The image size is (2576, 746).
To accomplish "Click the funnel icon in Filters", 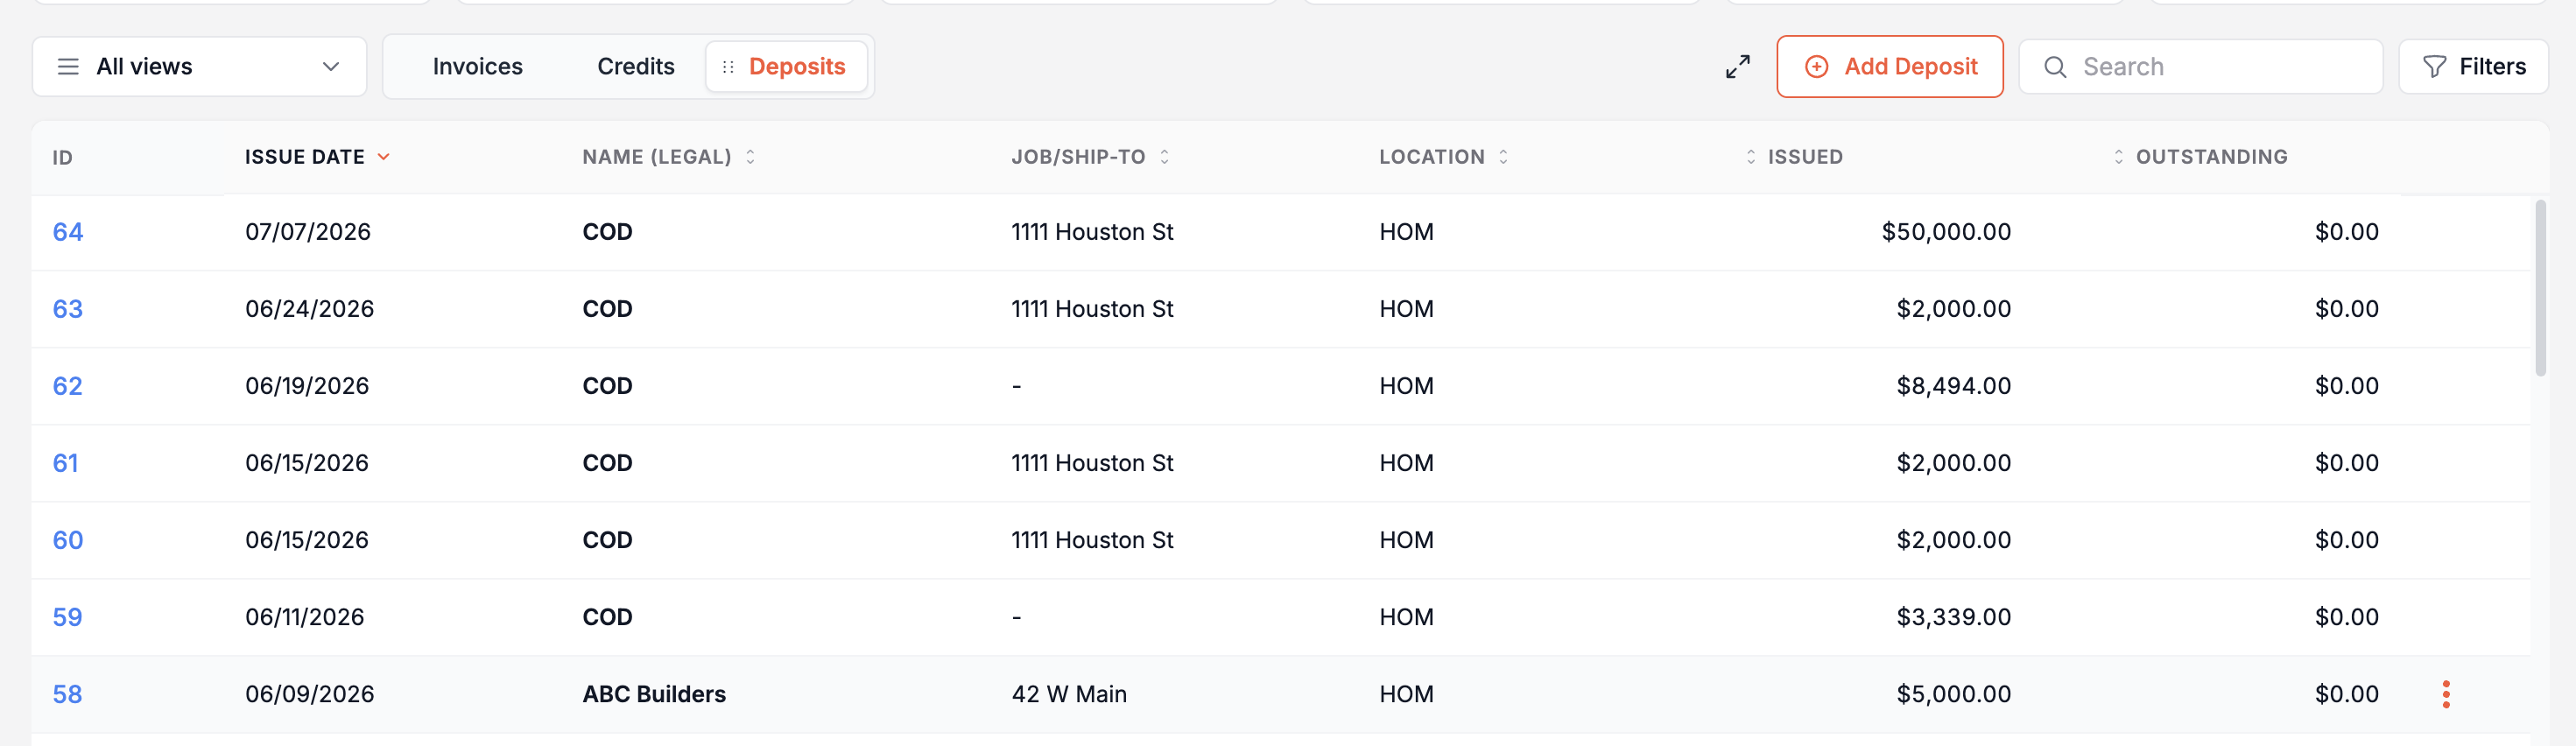I will point(2434,67).
